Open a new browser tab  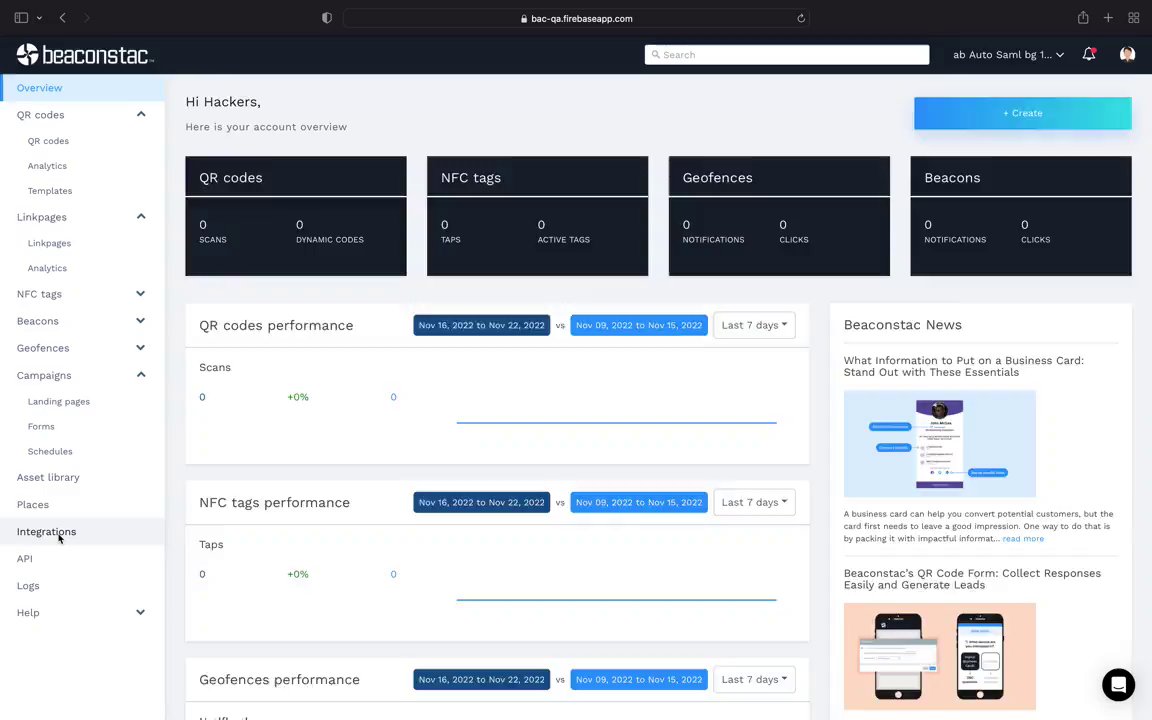tap(1108, 18)
